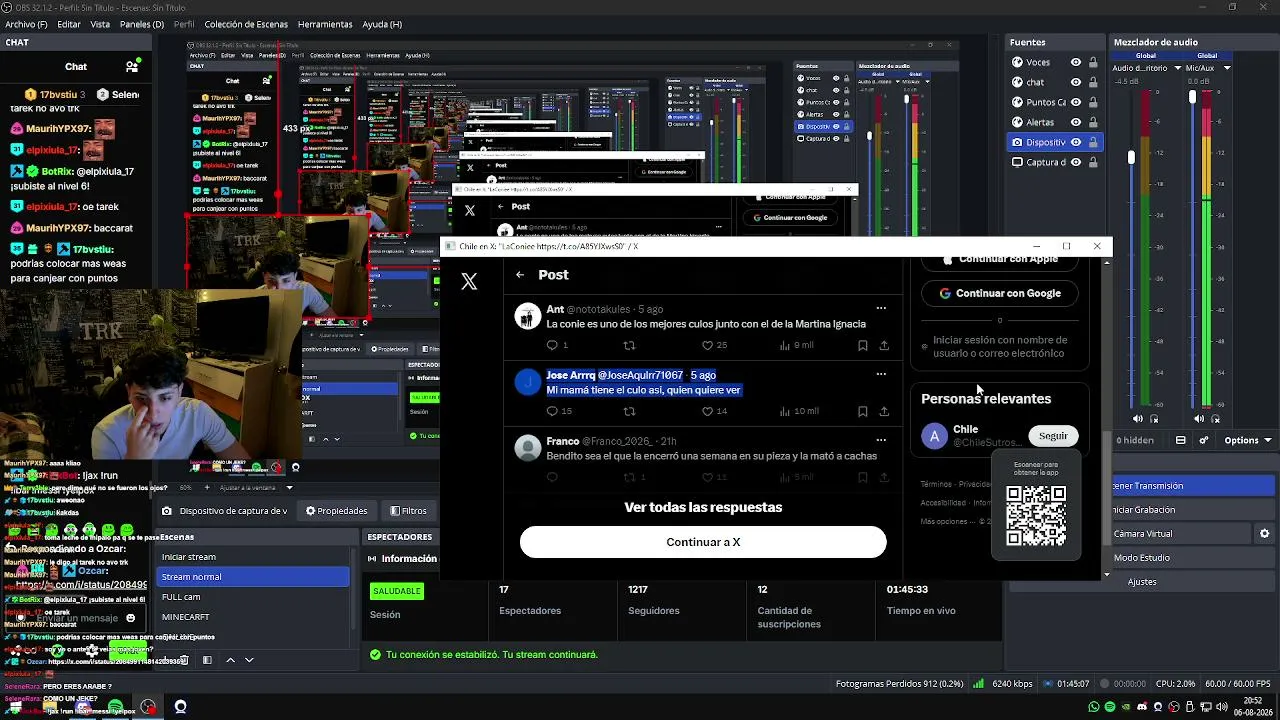Screen dimensions: 1280x720
Task: Bookmark Jose Arrrq's post
Action: tap(862, 411)
